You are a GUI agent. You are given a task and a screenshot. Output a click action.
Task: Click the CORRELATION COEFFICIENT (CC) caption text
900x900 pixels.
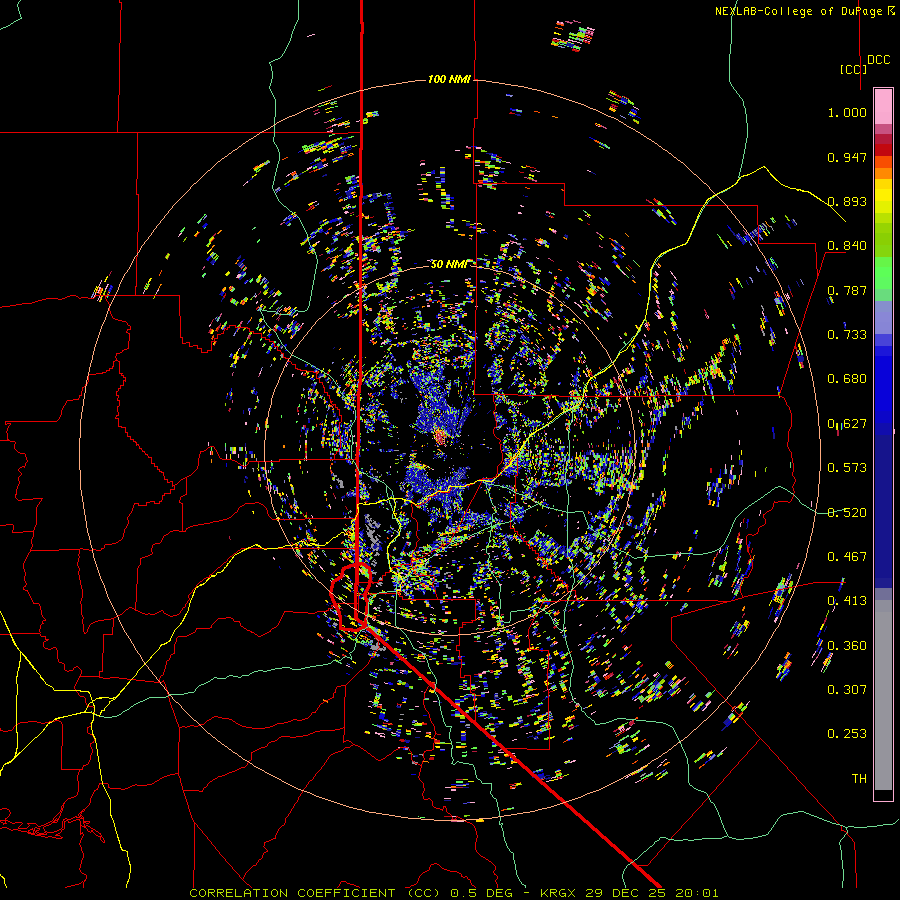click(315, 893)
